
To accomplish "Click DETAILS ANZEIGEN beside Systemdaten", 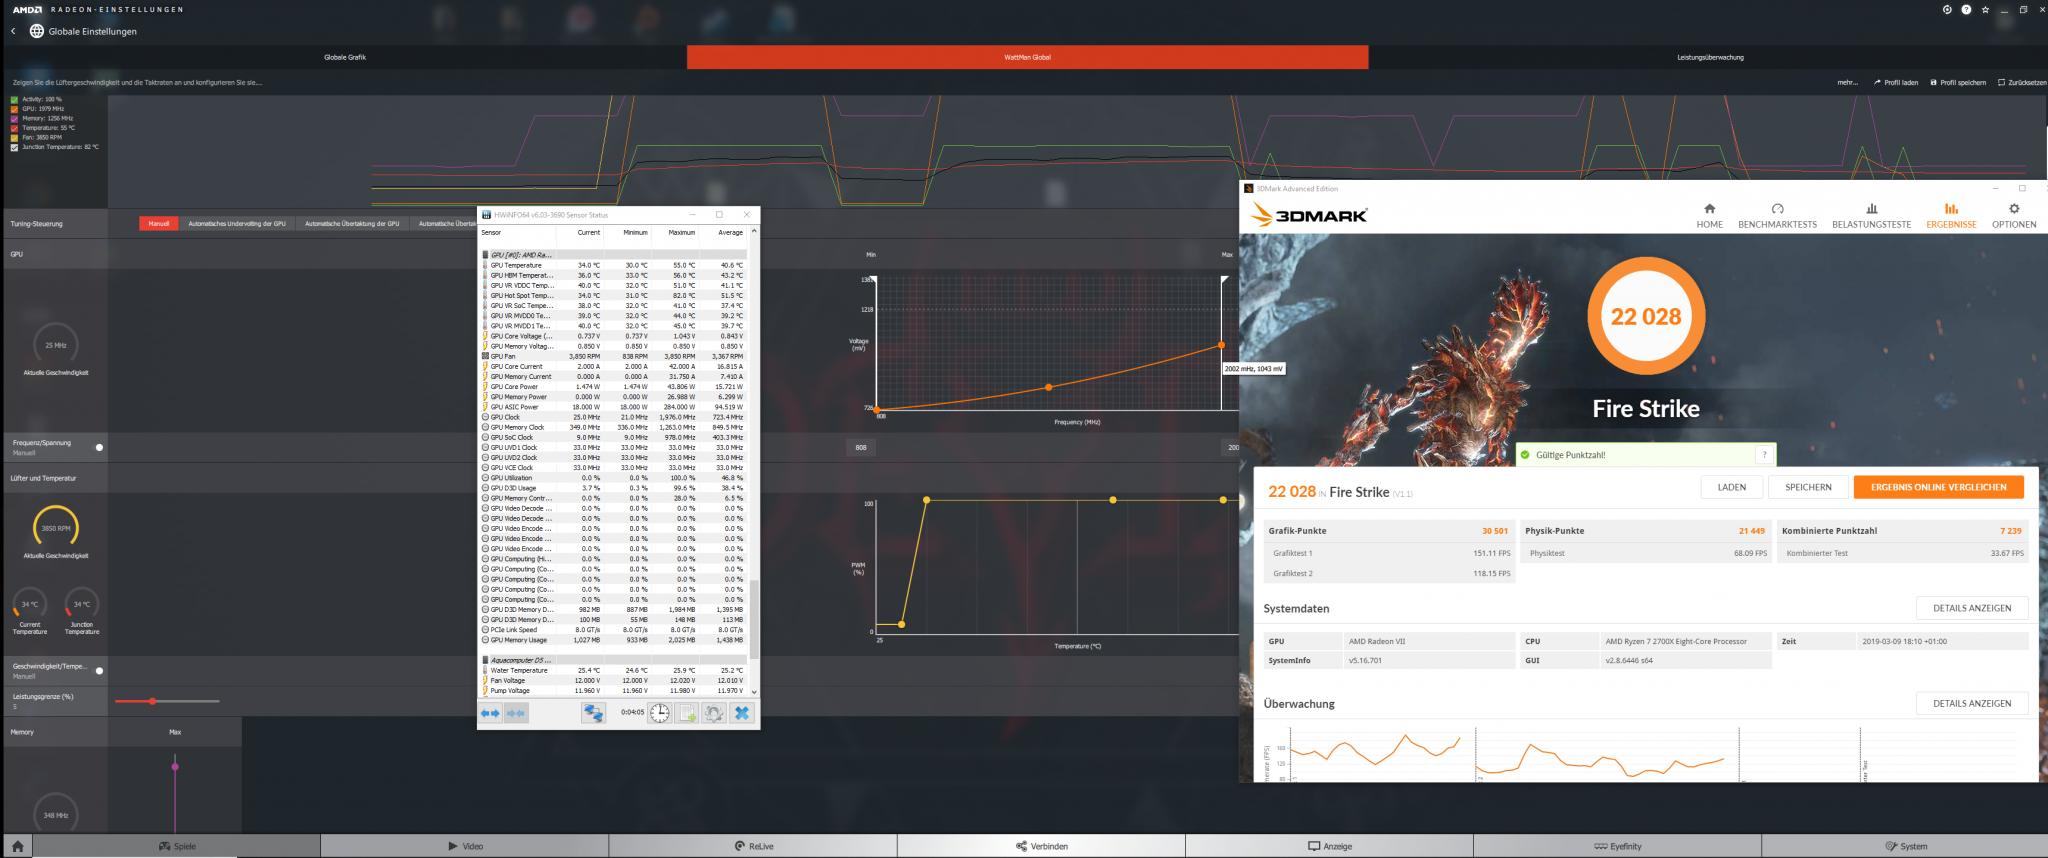I will click(1971, 608).
